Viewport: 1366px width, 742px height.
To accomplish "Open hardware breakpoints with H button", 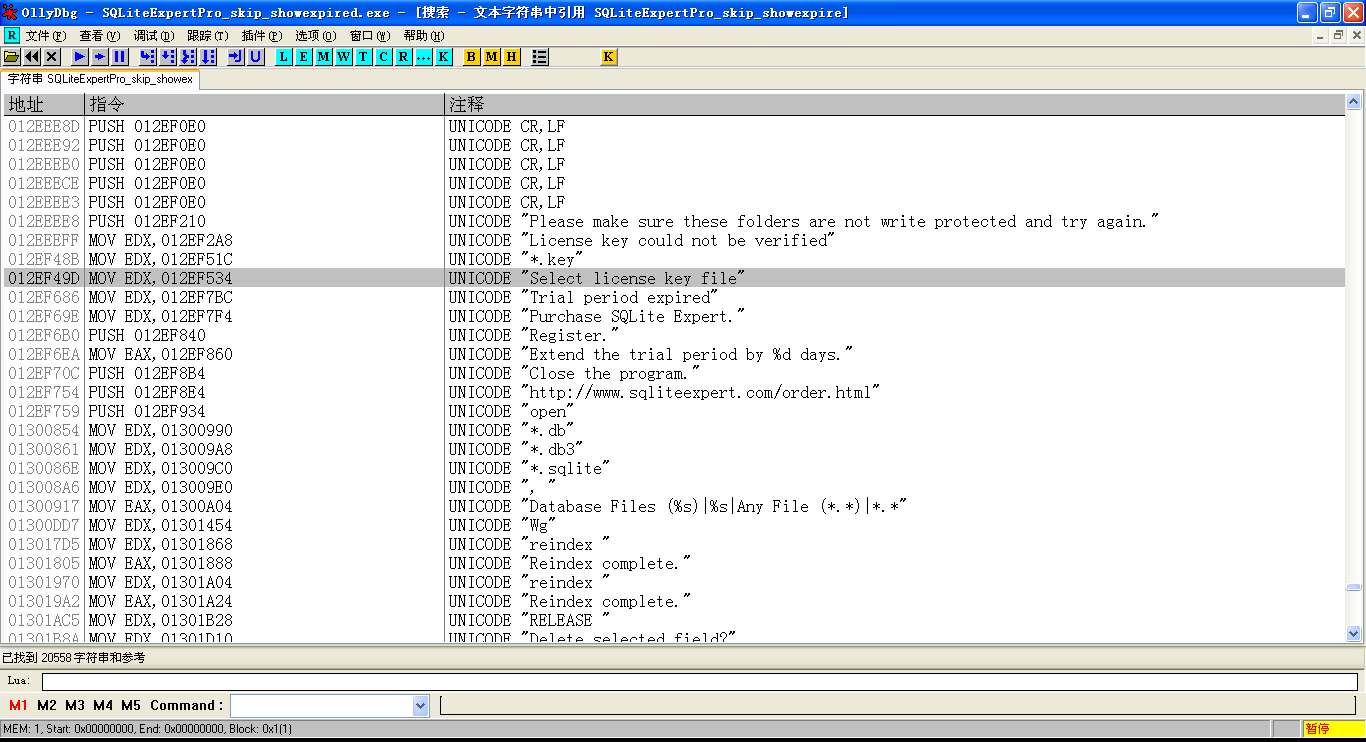I will (x=512, y=57).
